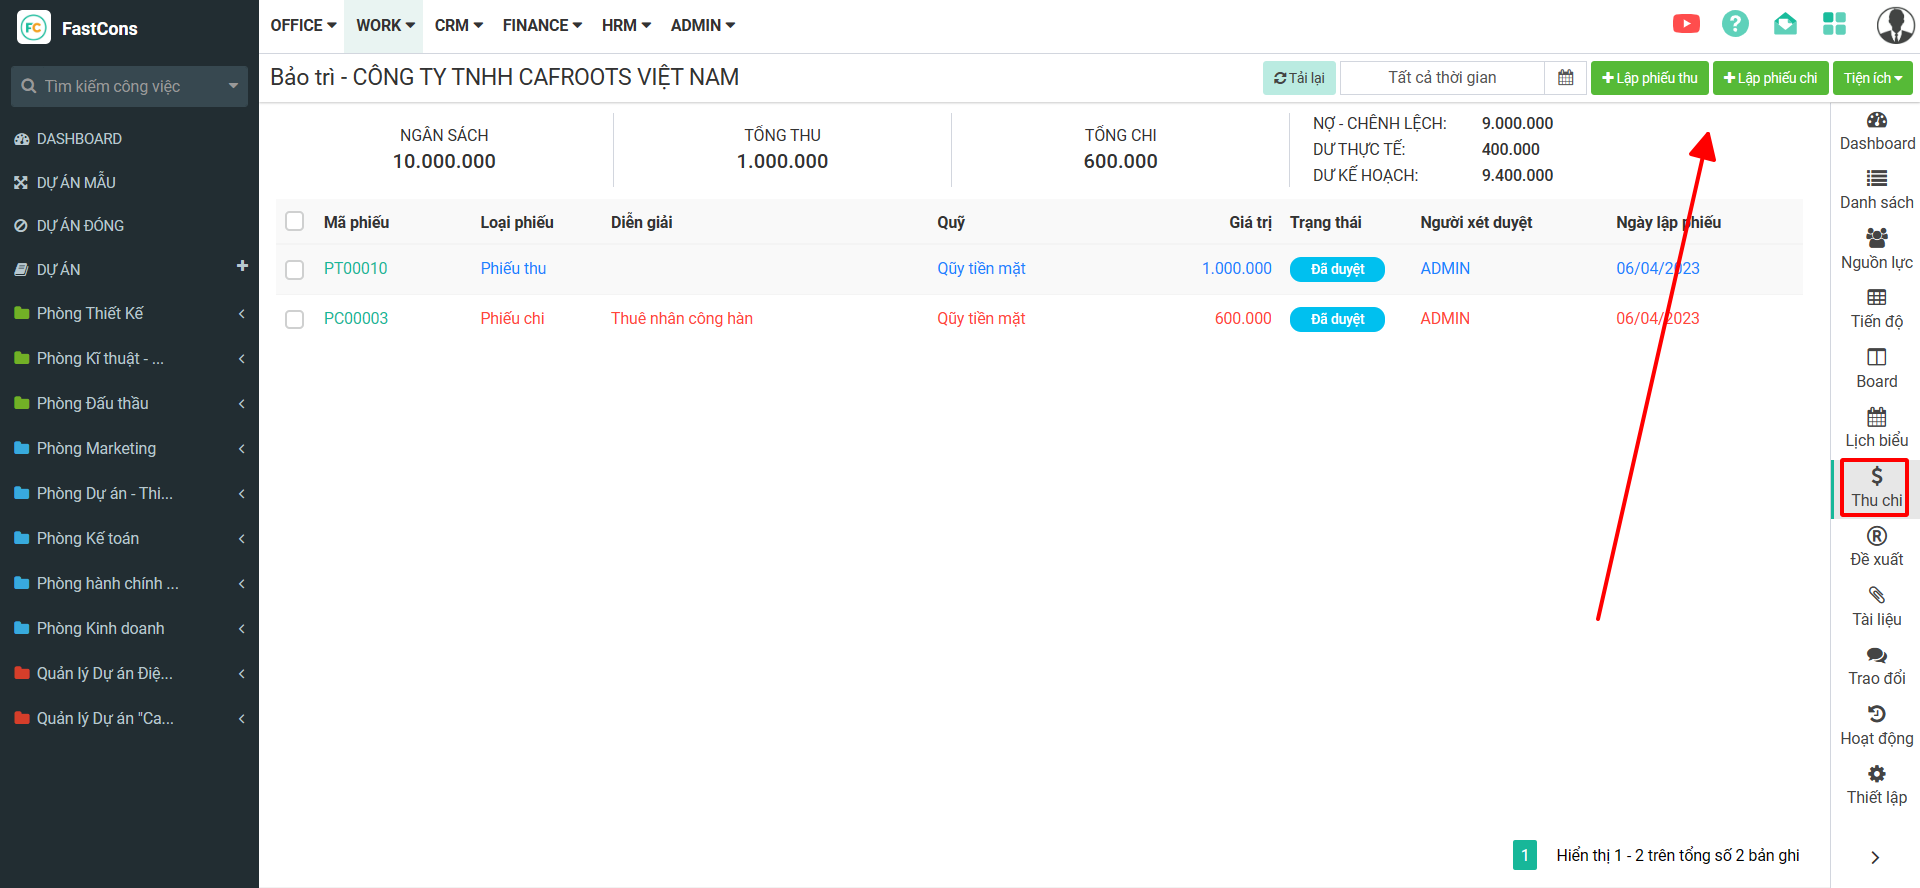Check the select-all checkbox in table header
The width and height of the screenshot is (1920, 888).
(295, 221)
